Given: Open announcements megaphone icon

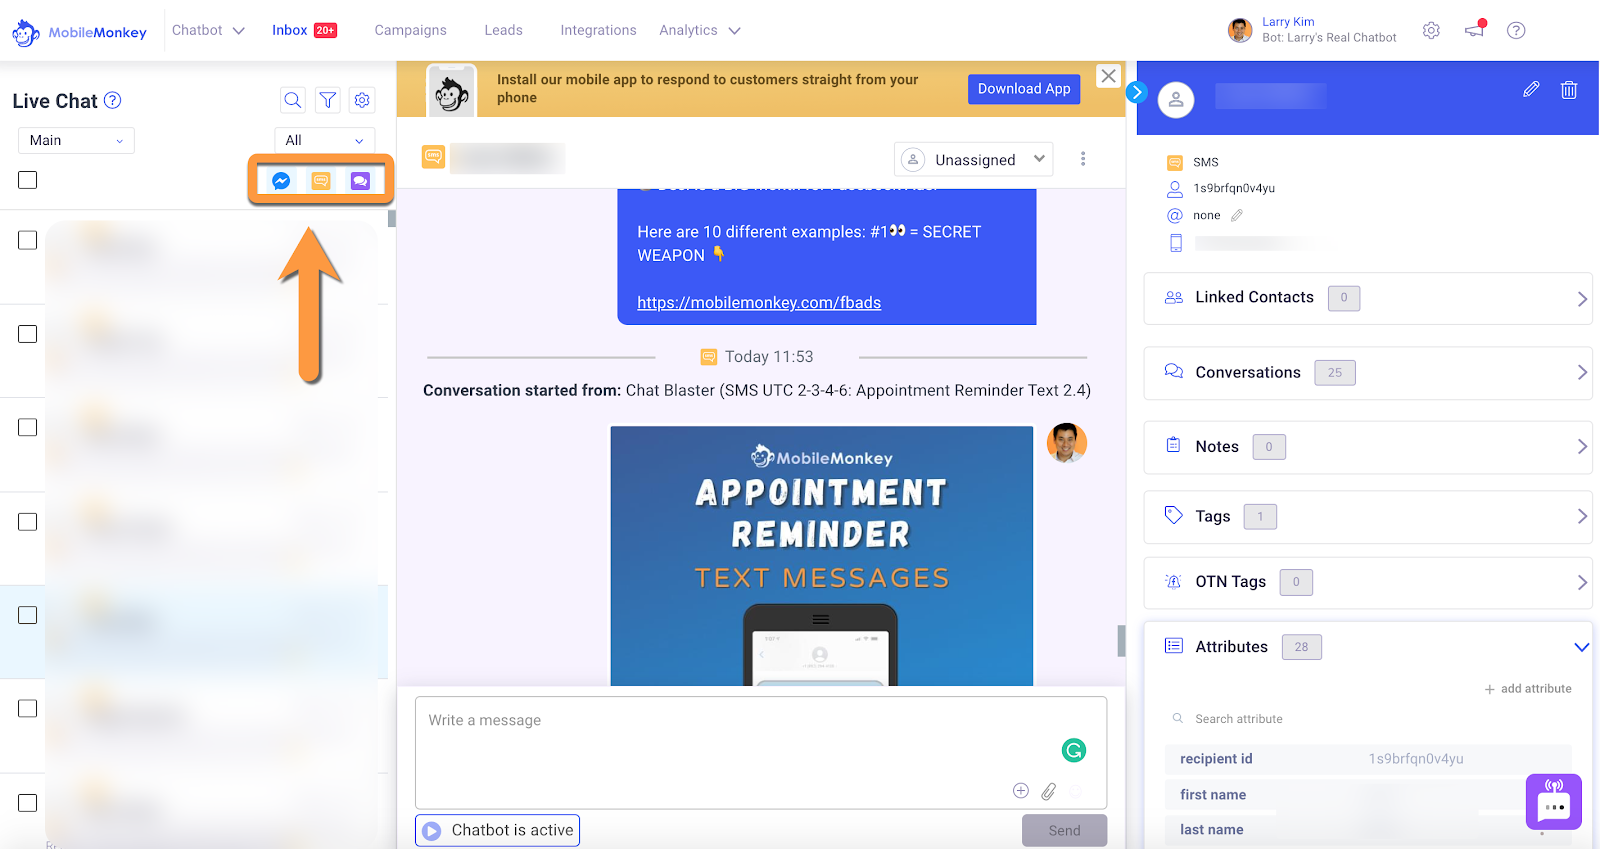Looking at the screenshot, I should point(1475,29).
